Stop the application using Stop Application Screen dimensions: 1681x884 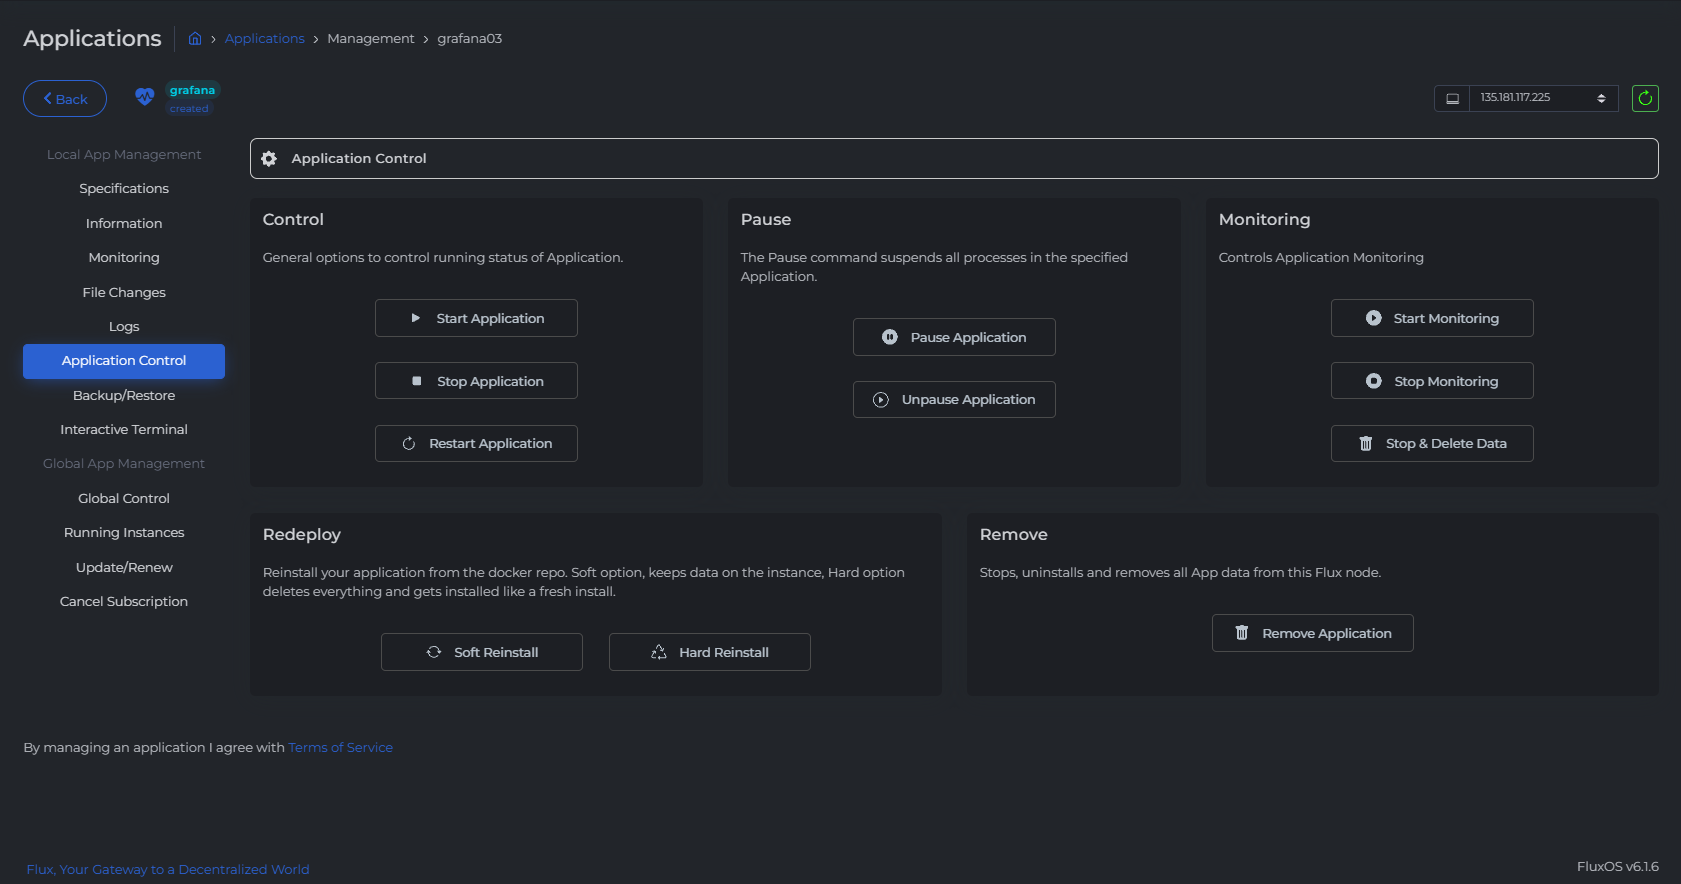pyautogui.click(x=476, y=381)
